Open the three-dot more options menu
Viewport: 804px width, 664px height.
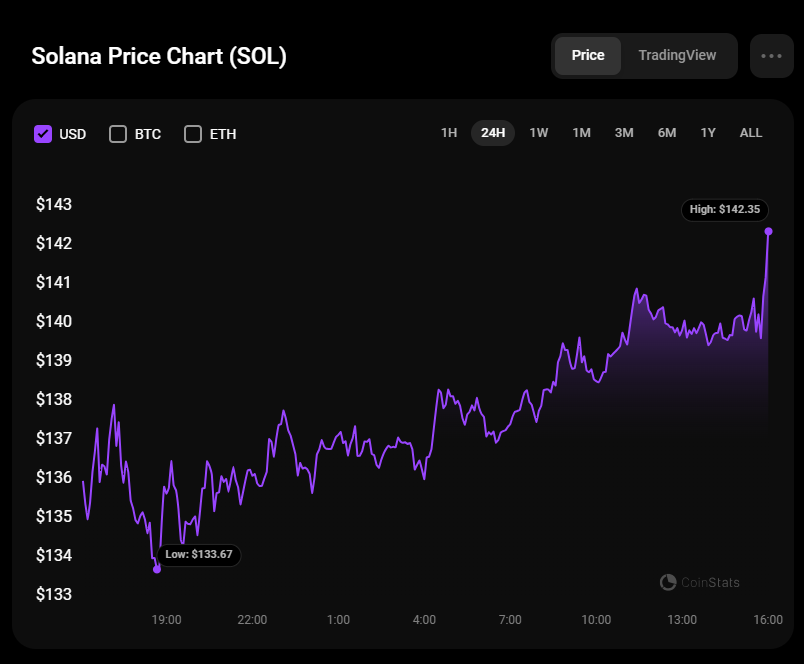(x=771, y=56)
